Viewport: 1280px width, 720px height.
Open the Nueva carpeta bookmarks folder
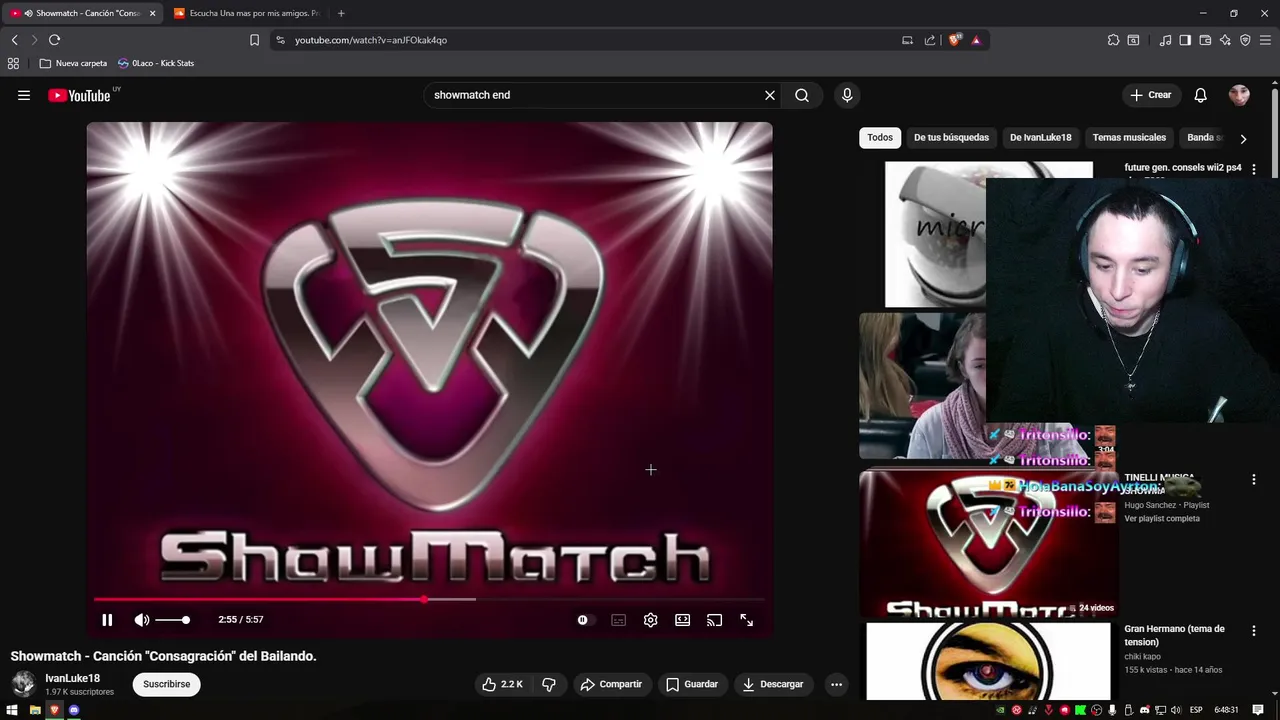tap(73, 63)
